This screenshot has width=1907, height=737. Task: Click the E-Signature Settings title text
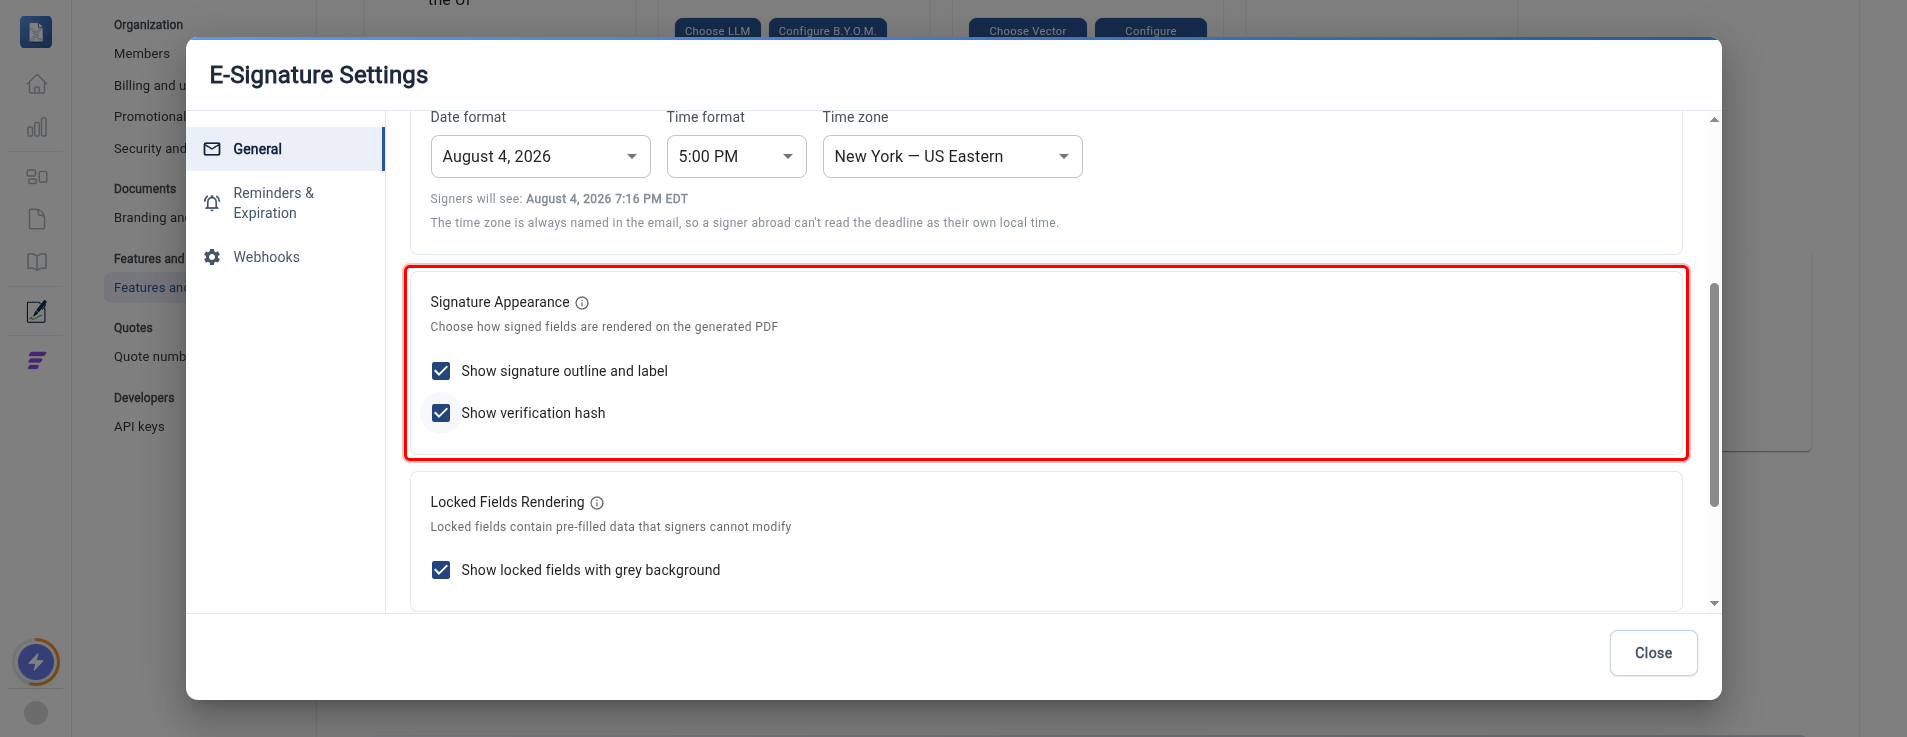pos(319,75)
